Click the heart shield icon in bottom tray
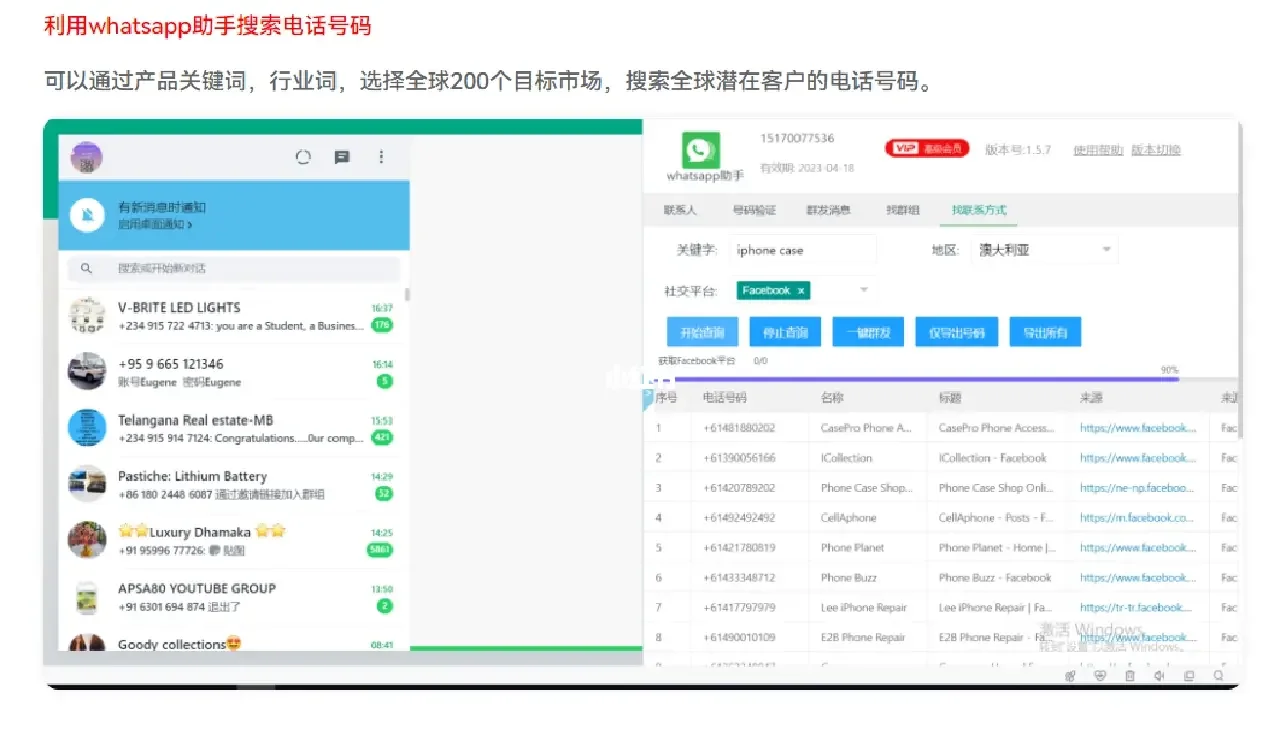 [1100, 676]
